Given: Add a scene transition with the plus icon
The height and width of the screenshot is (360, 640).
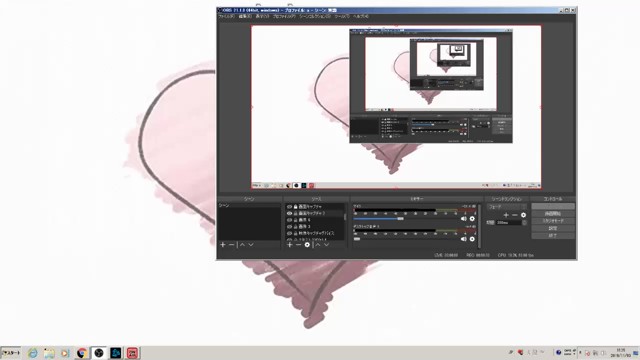Looking at the screenshot, I should click(x=506, y=215).
